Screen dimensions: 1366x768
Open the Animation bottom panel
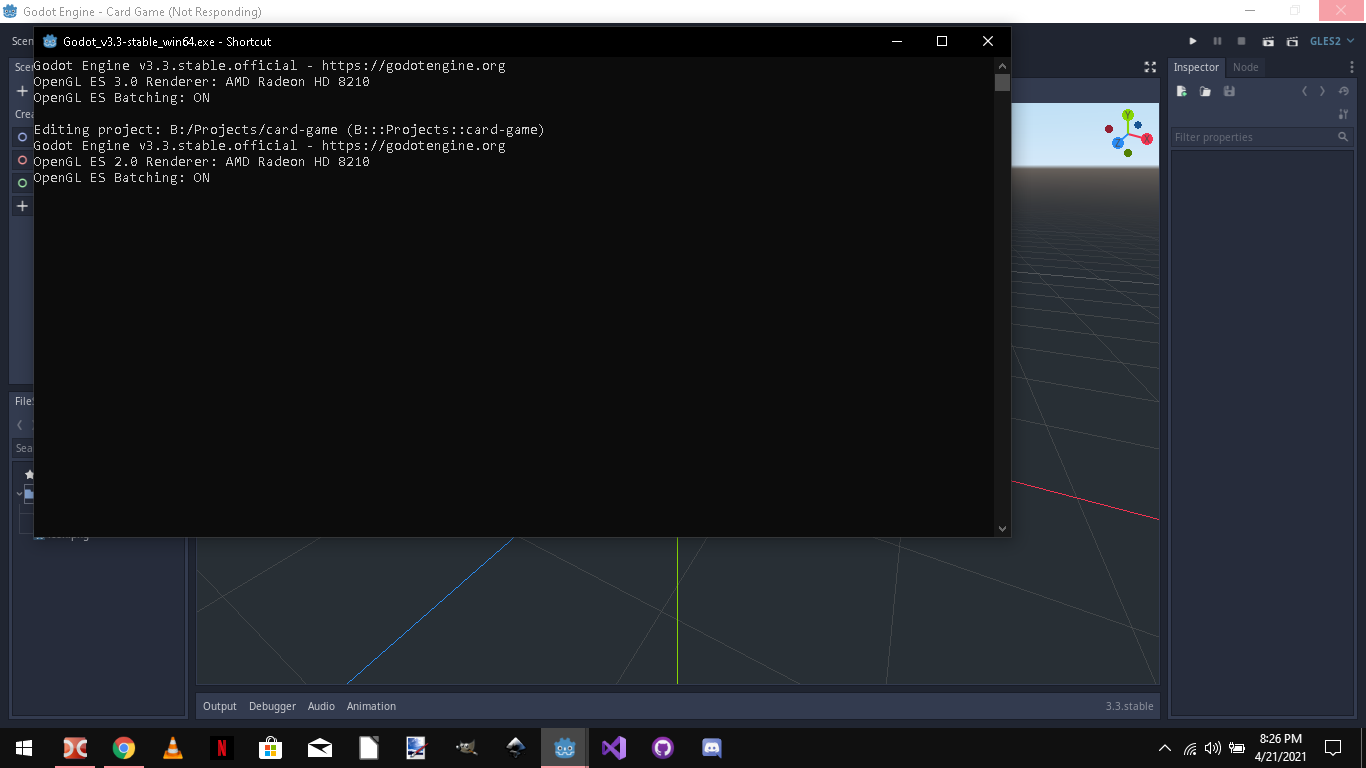point(371,706)
